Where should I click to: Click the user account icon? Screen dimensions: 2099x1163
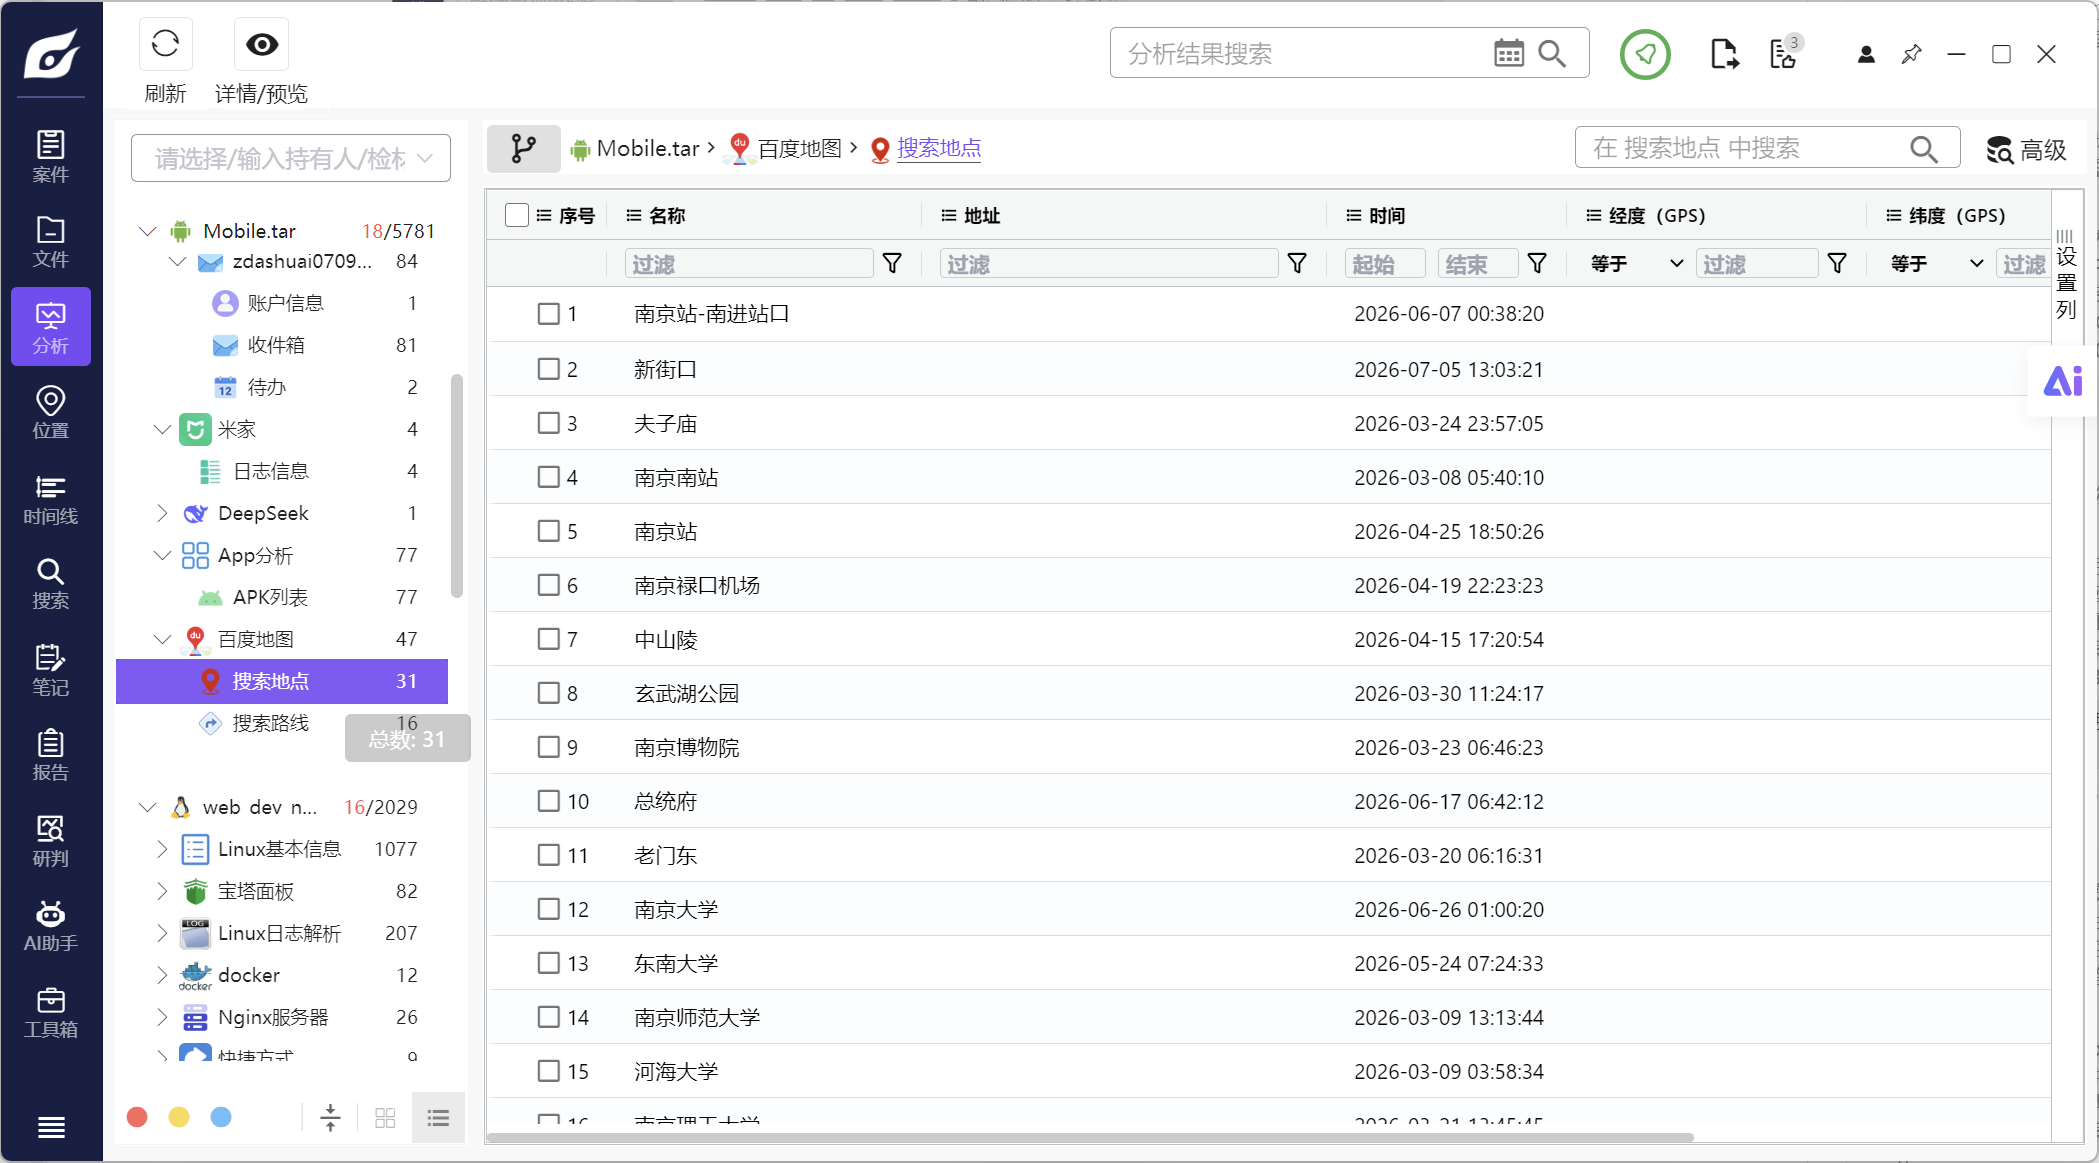tap(1866, 54)
